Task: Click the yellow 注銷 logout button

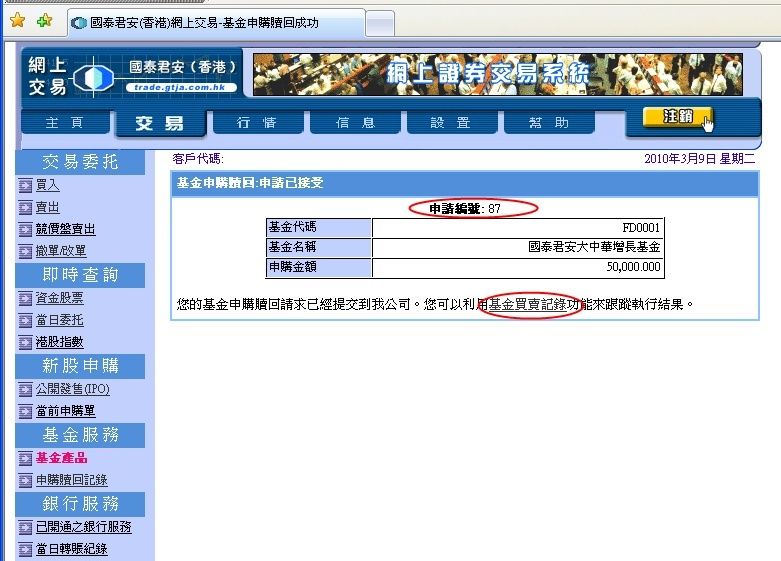Action: click(x=677, y=117)
